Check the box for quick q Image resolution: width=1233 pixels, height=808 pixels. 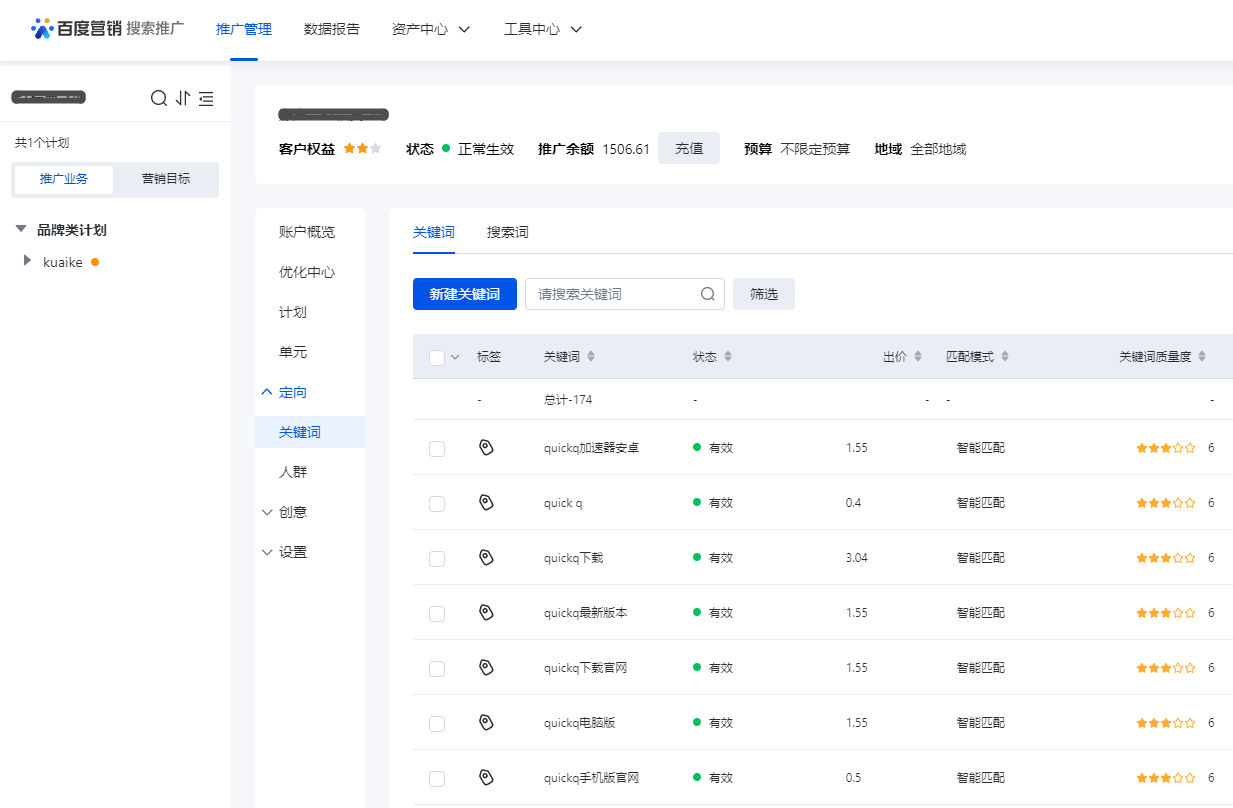click(x=437, y=504)
